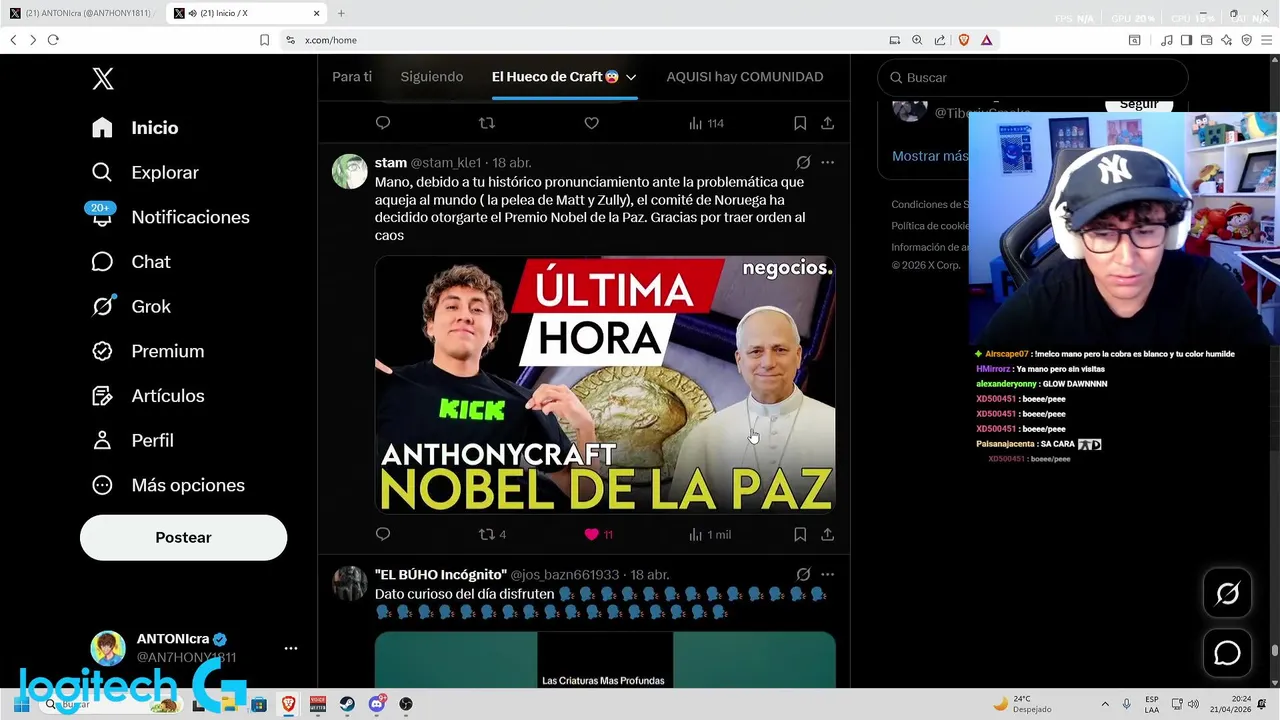Image resolution: width=1280 pixels, height=720 pixels.
Task: Open three-dot menu on stam post
Action: click(828, 162)
